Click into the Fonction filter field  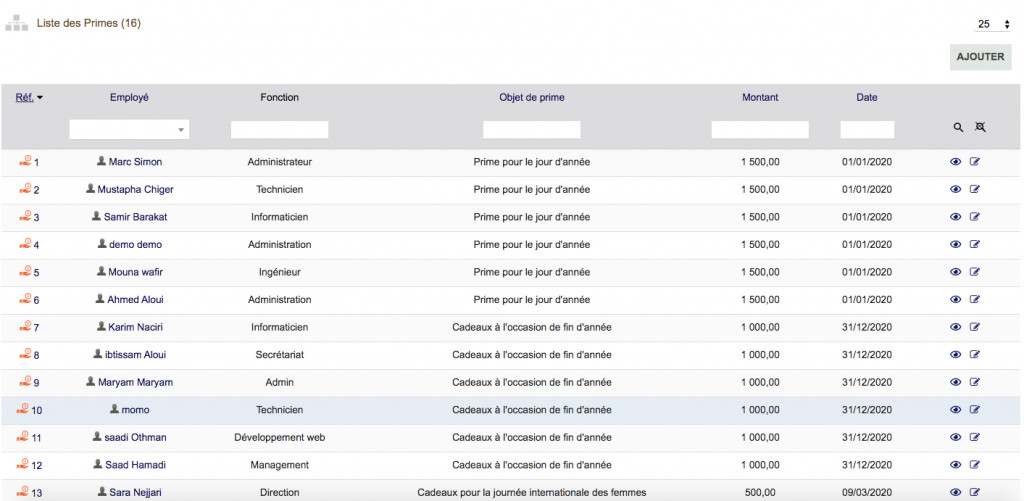[279, 129]
